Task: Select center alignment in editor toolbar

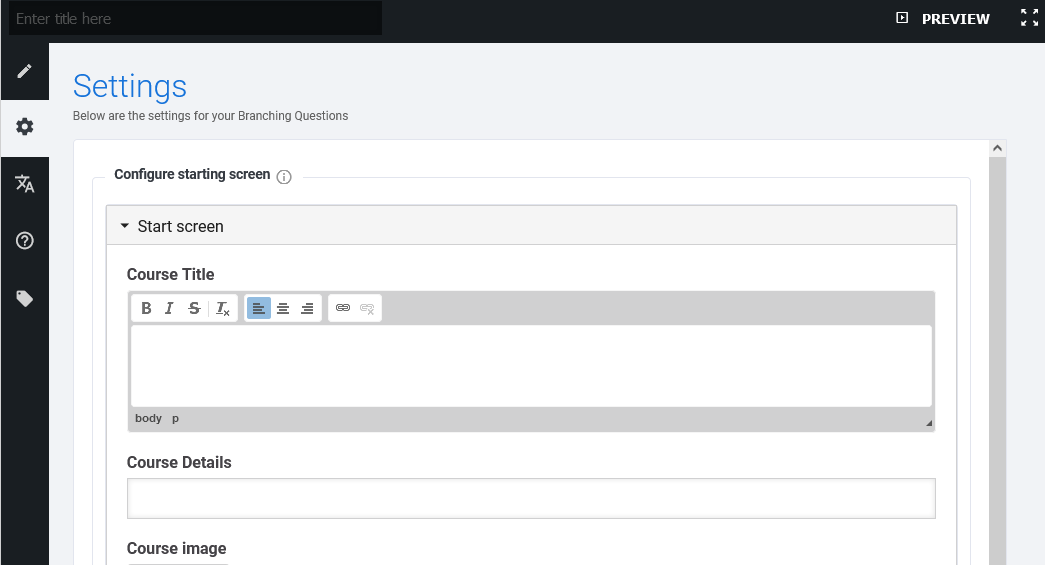Action: pos(283,308)
